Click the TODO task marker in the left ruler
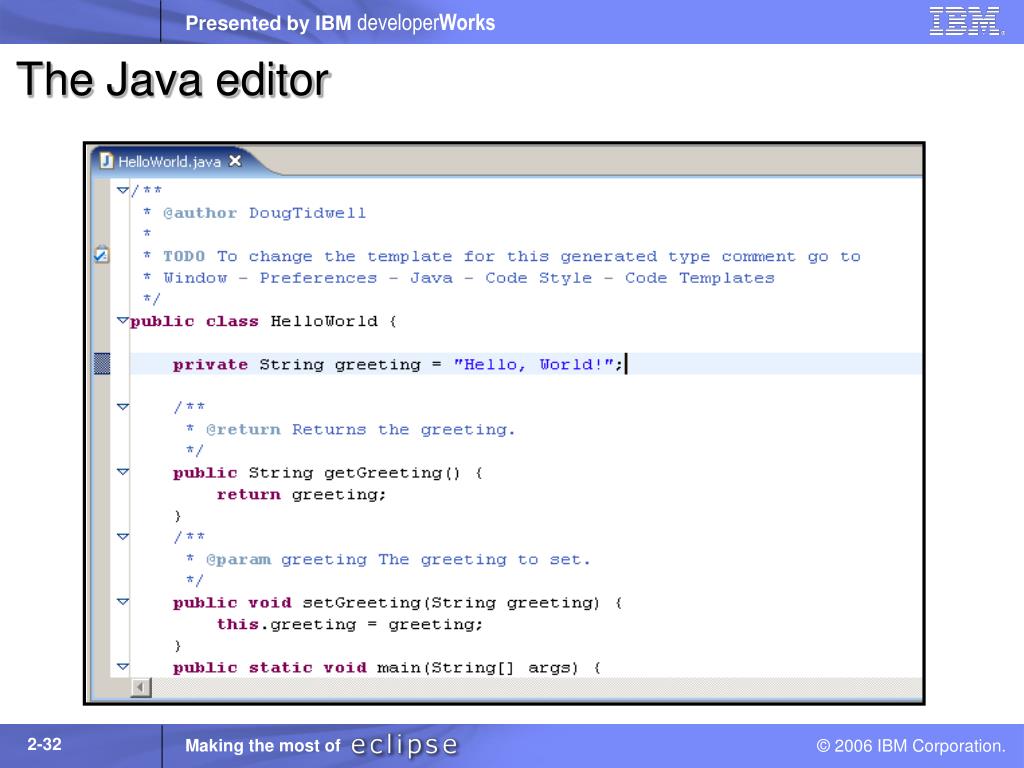The image size is (1024, 768). (x=102, y=255)
